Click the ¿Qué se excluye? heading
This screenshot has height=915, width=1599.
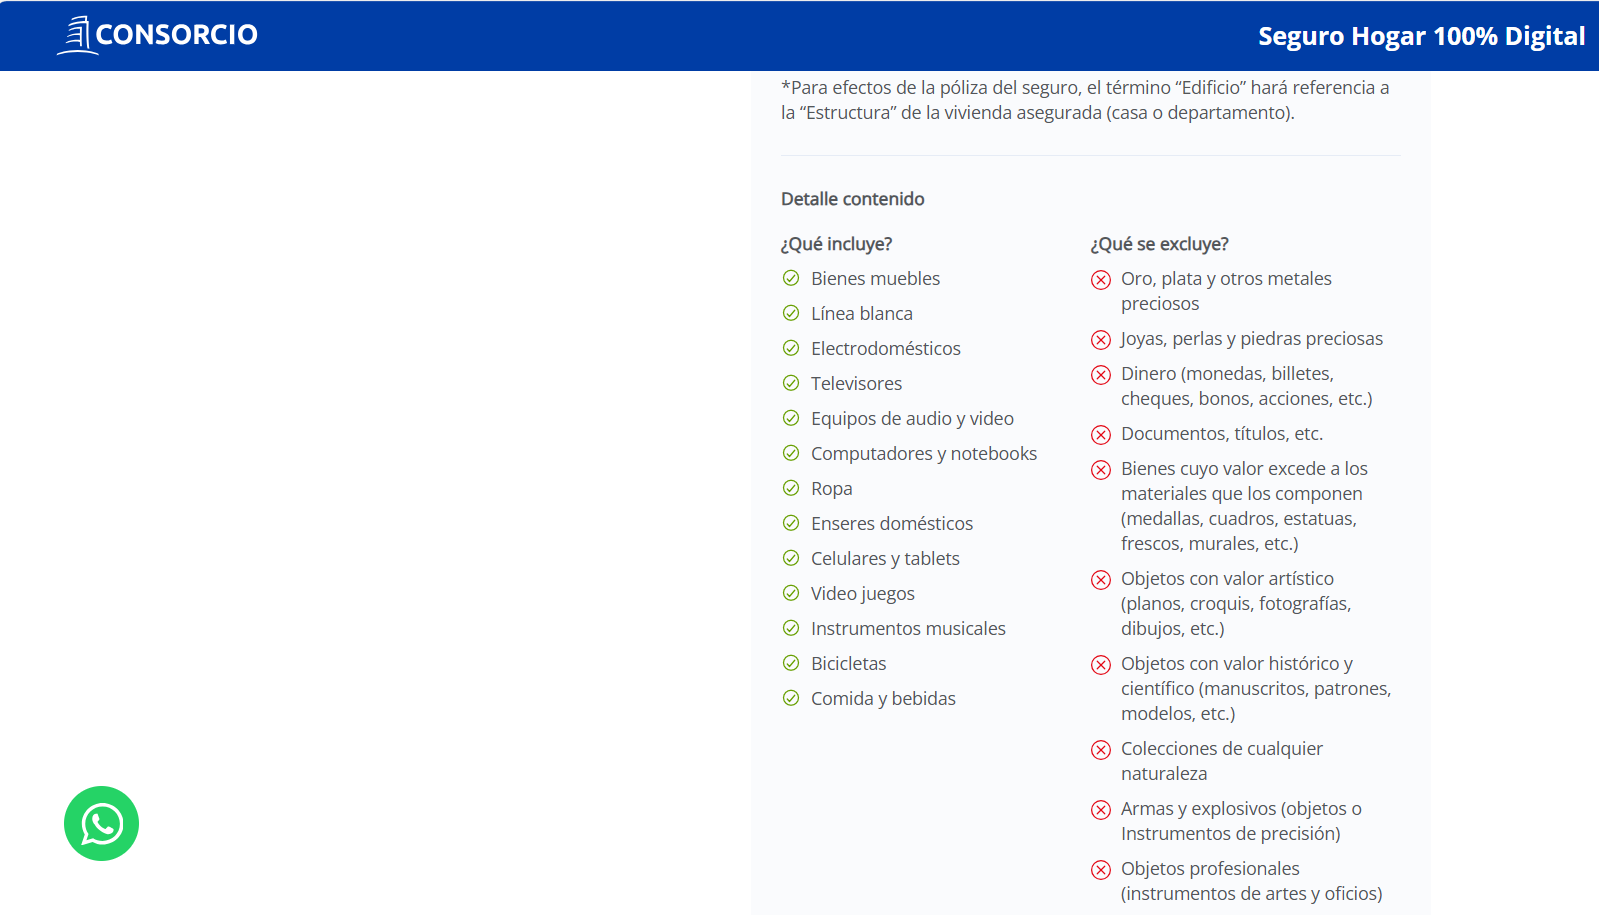[x=1160, y=244]
